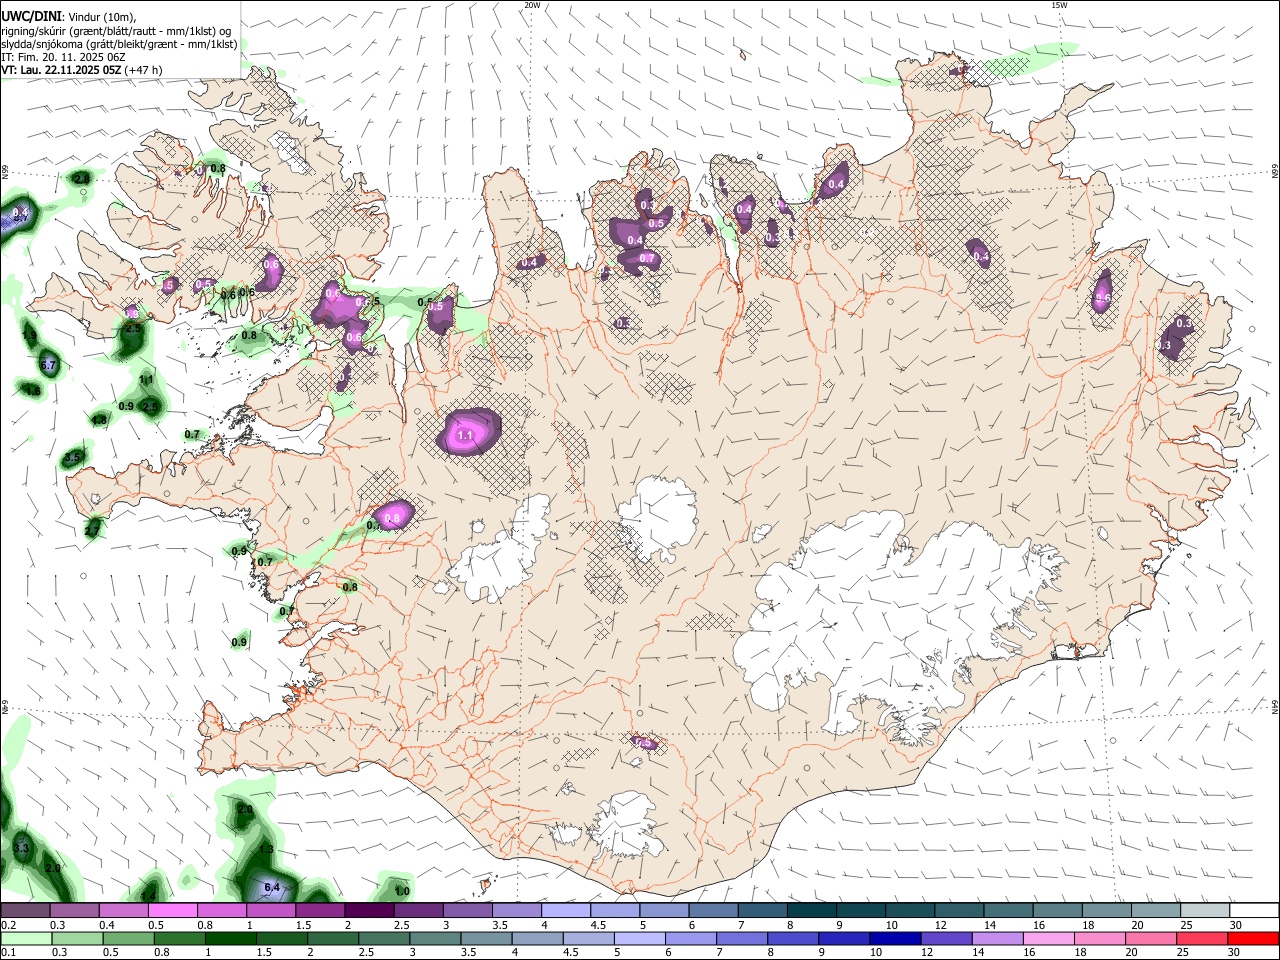1280x960 pixels.
Task: Pick the rain scale 7–8 blue swatch
Action: (742, 939)
